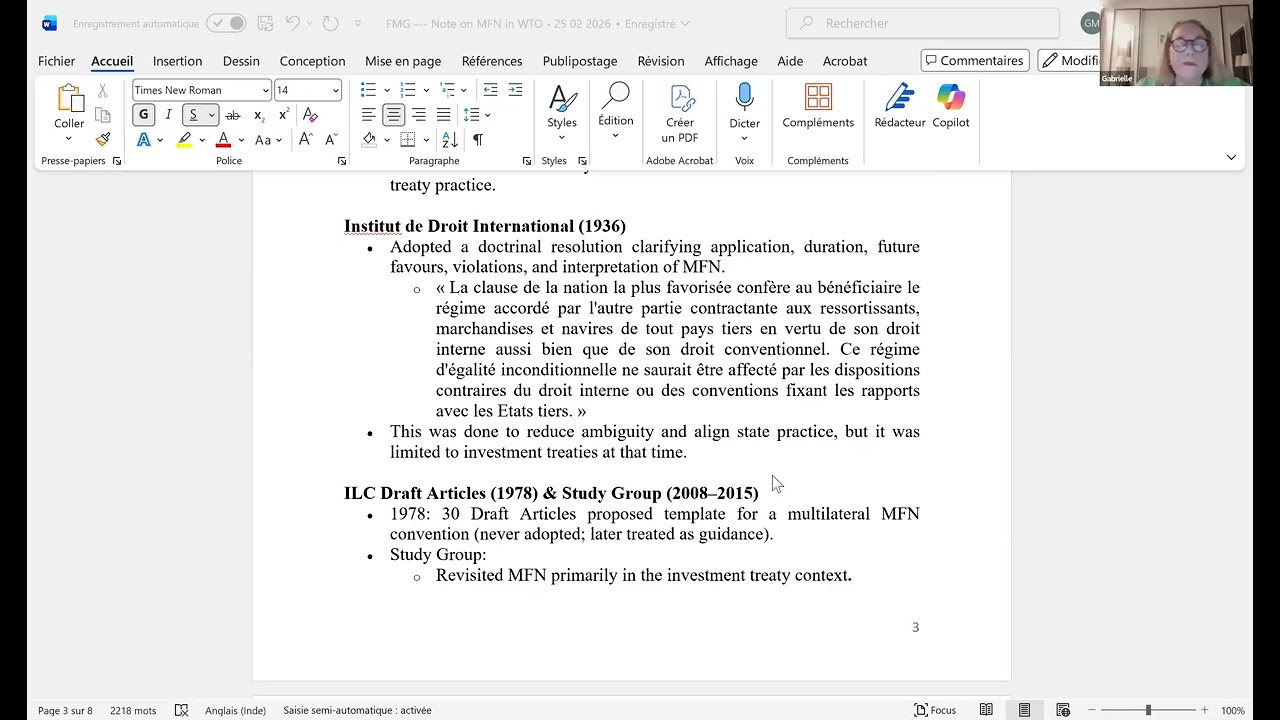This screenshot has height=720, width=1280.
Task: Toggle italic formatting
Action: 168,115
